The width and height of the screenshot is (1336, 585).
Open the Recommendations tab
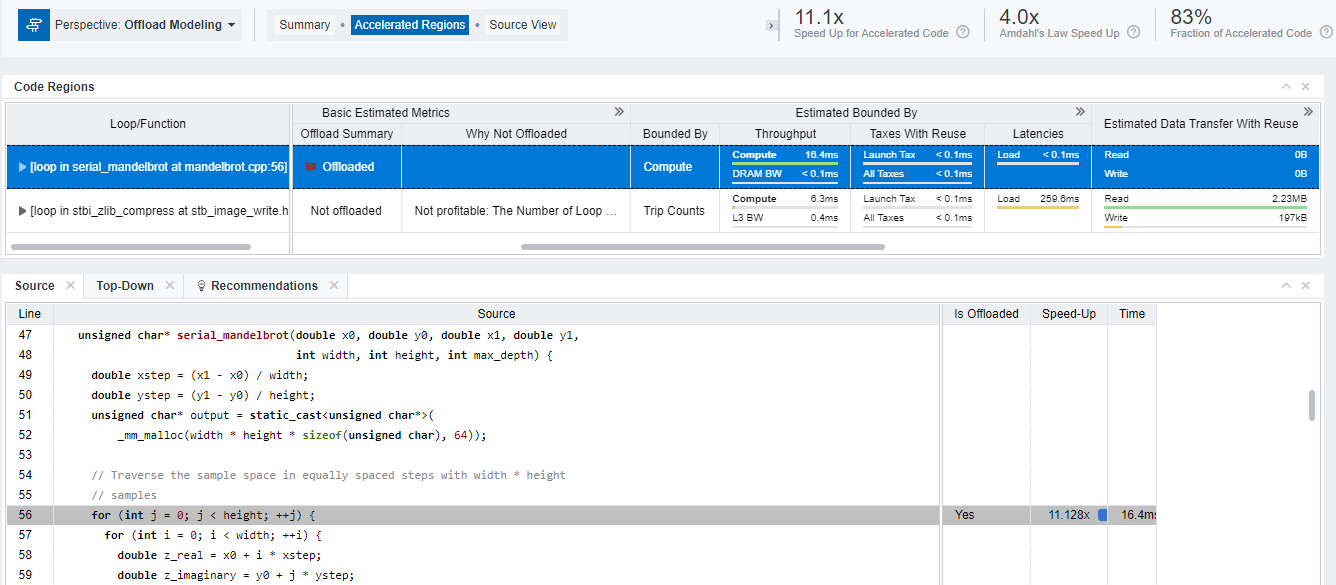(x=263, y=286)
